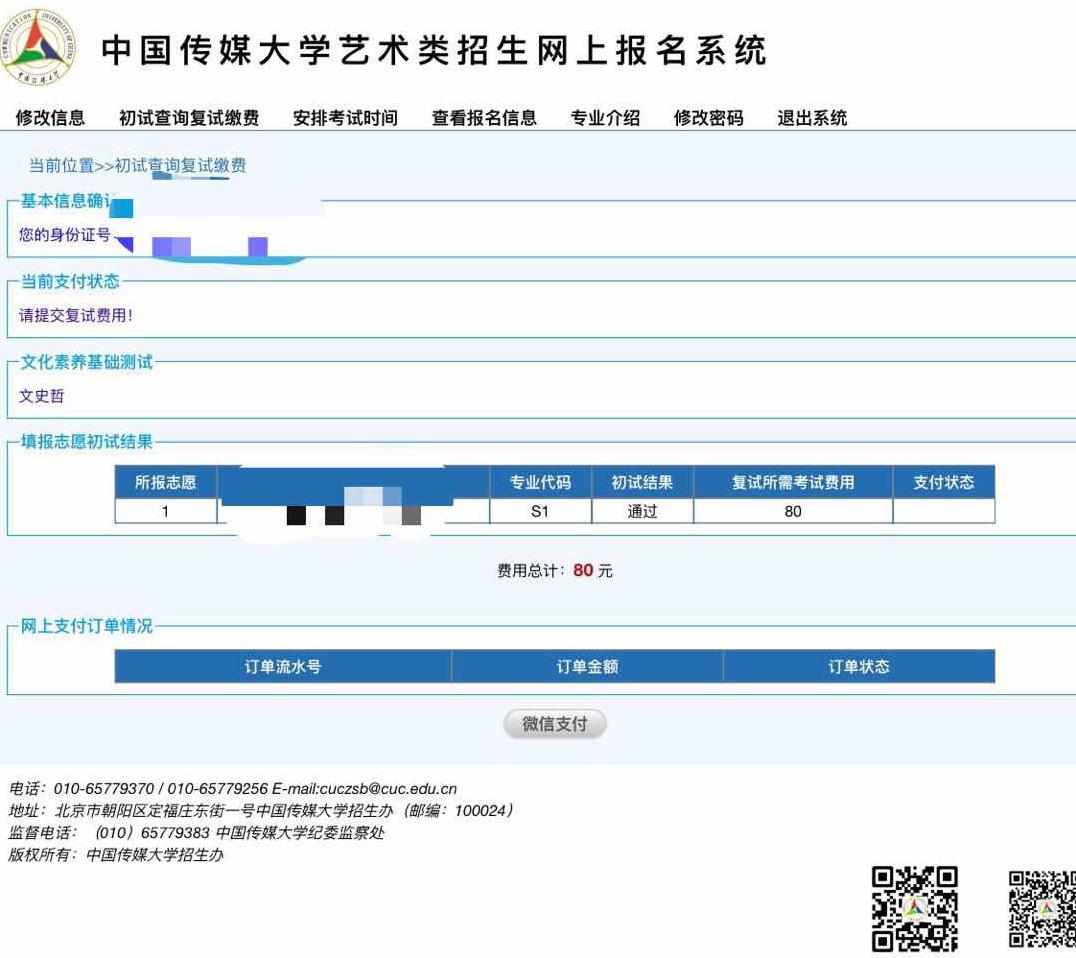1076x958 pixels.
Task: Click the 订单流水号 column header
Action: click(x=283, y=666)
